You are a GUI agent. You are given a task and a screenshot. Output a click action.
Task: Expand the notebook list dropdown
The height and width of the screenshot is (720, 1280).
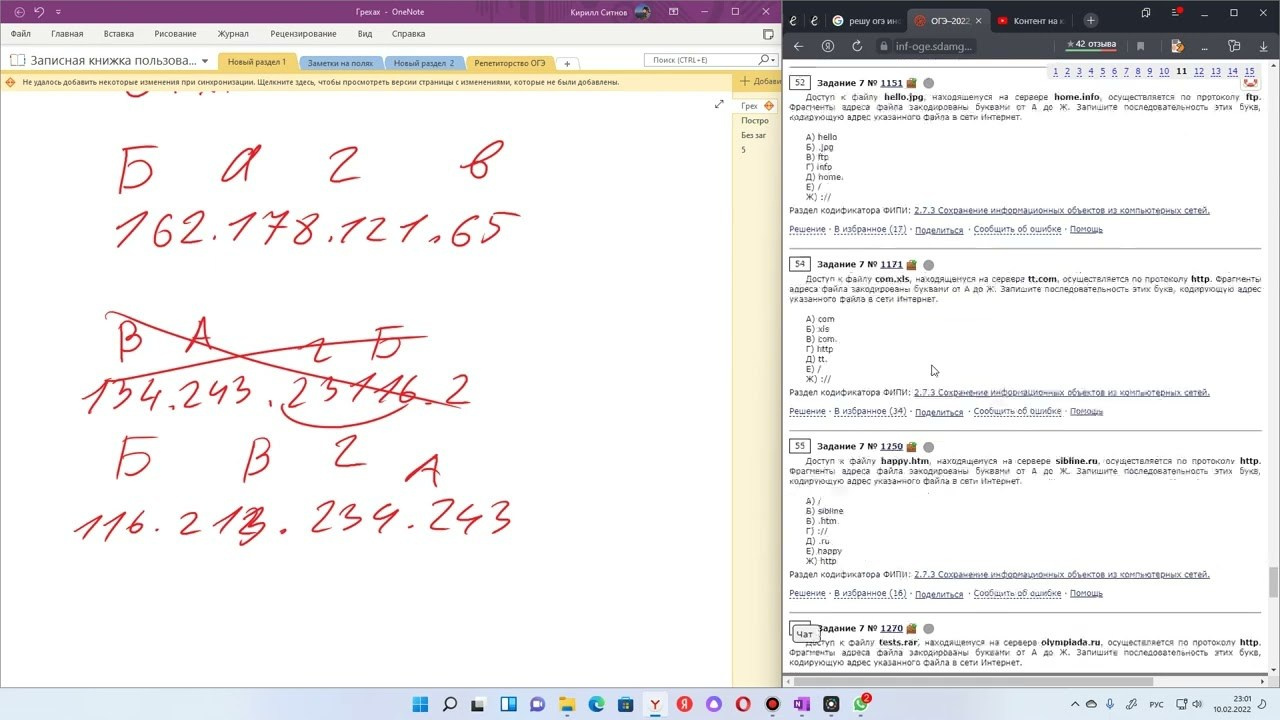tap(205, 61)
